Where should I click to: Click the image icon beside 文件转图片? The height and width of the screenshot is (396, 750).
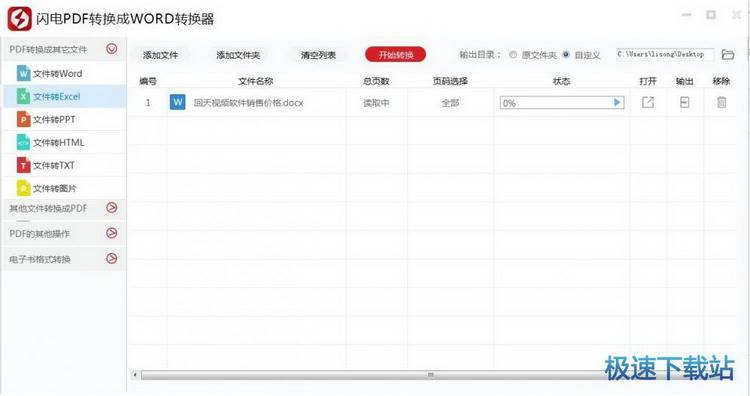click(23, 188)
